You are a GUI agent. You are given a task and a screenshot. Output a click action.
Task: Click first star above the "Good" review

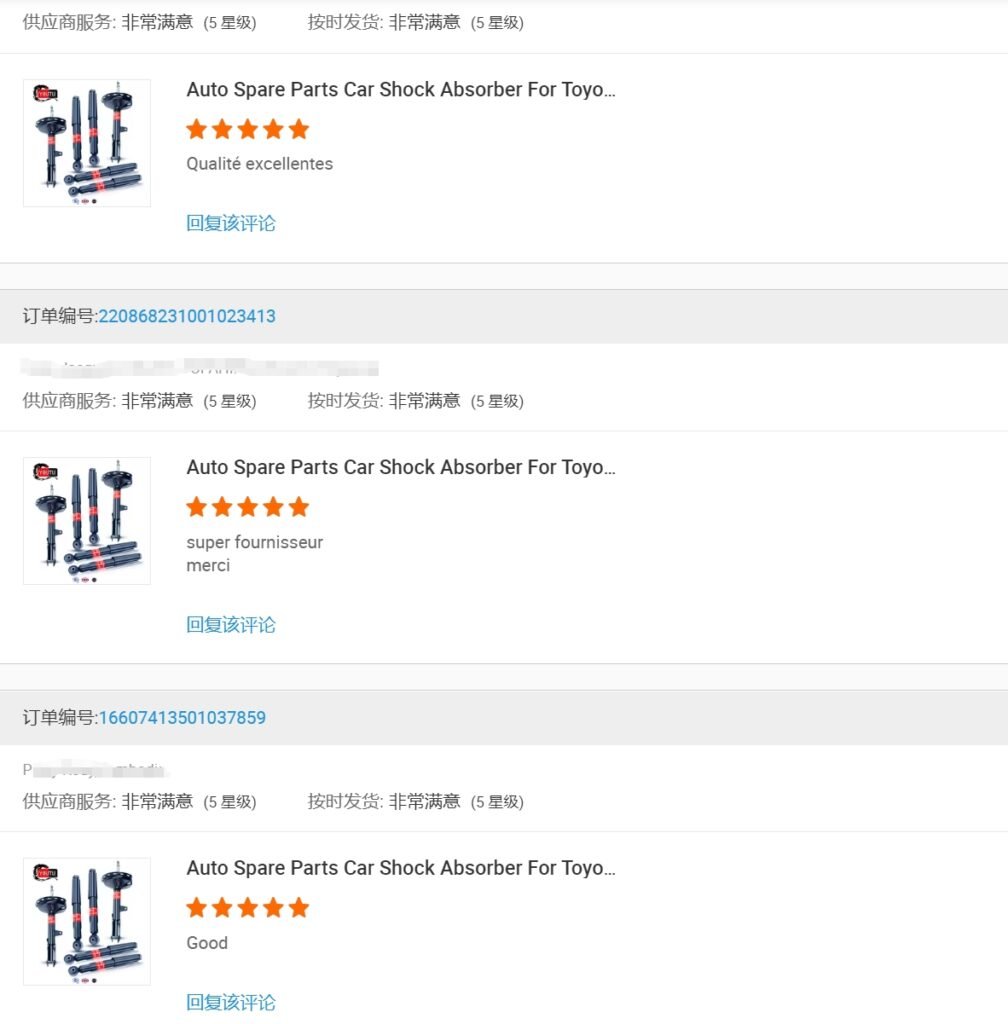coord(197,908)
